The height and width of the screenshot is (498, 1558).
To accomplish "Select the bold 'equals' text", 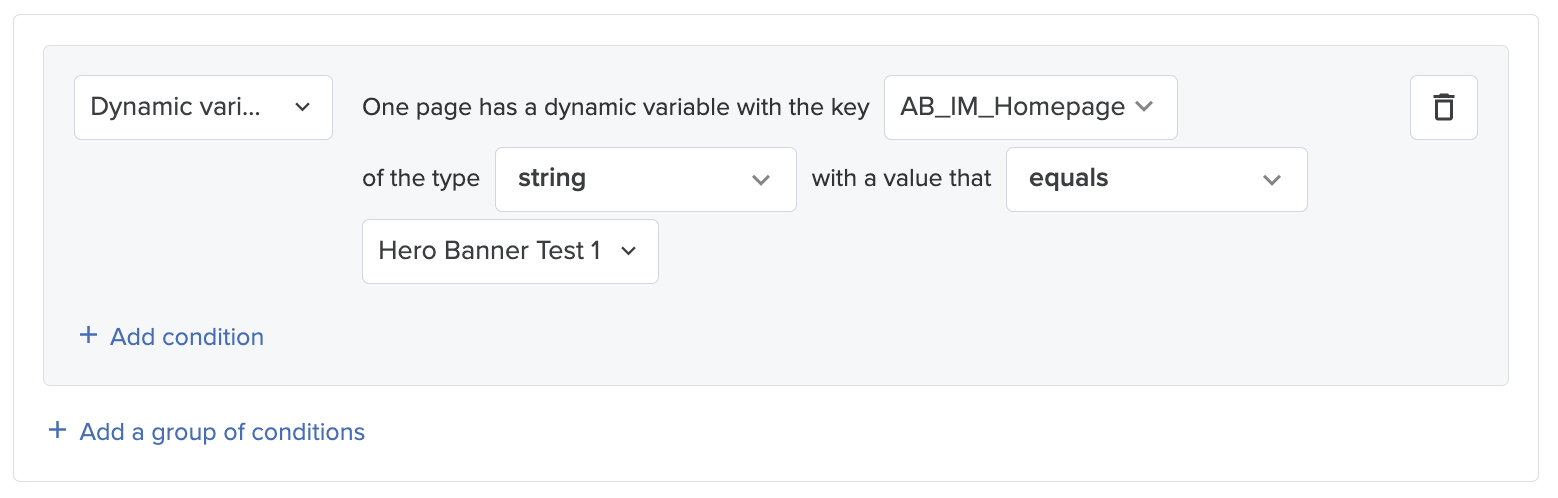I will point(1069,179).
